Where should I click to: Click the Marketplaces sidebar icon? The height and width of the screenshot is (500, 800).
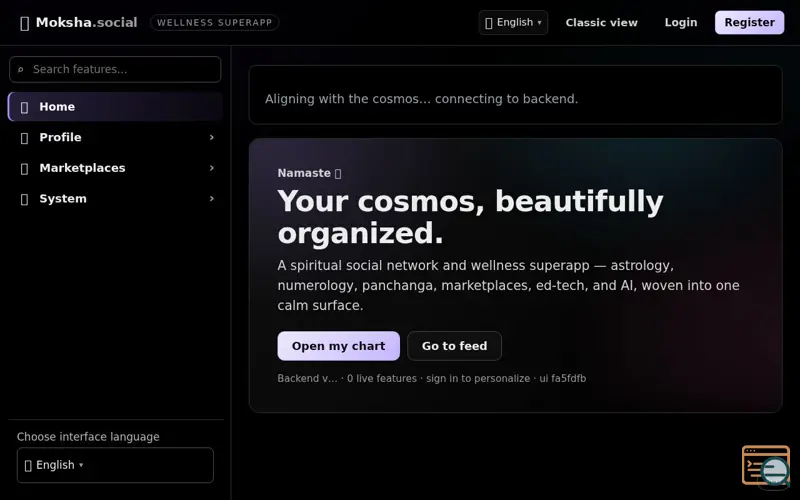(x=24, y=168)
